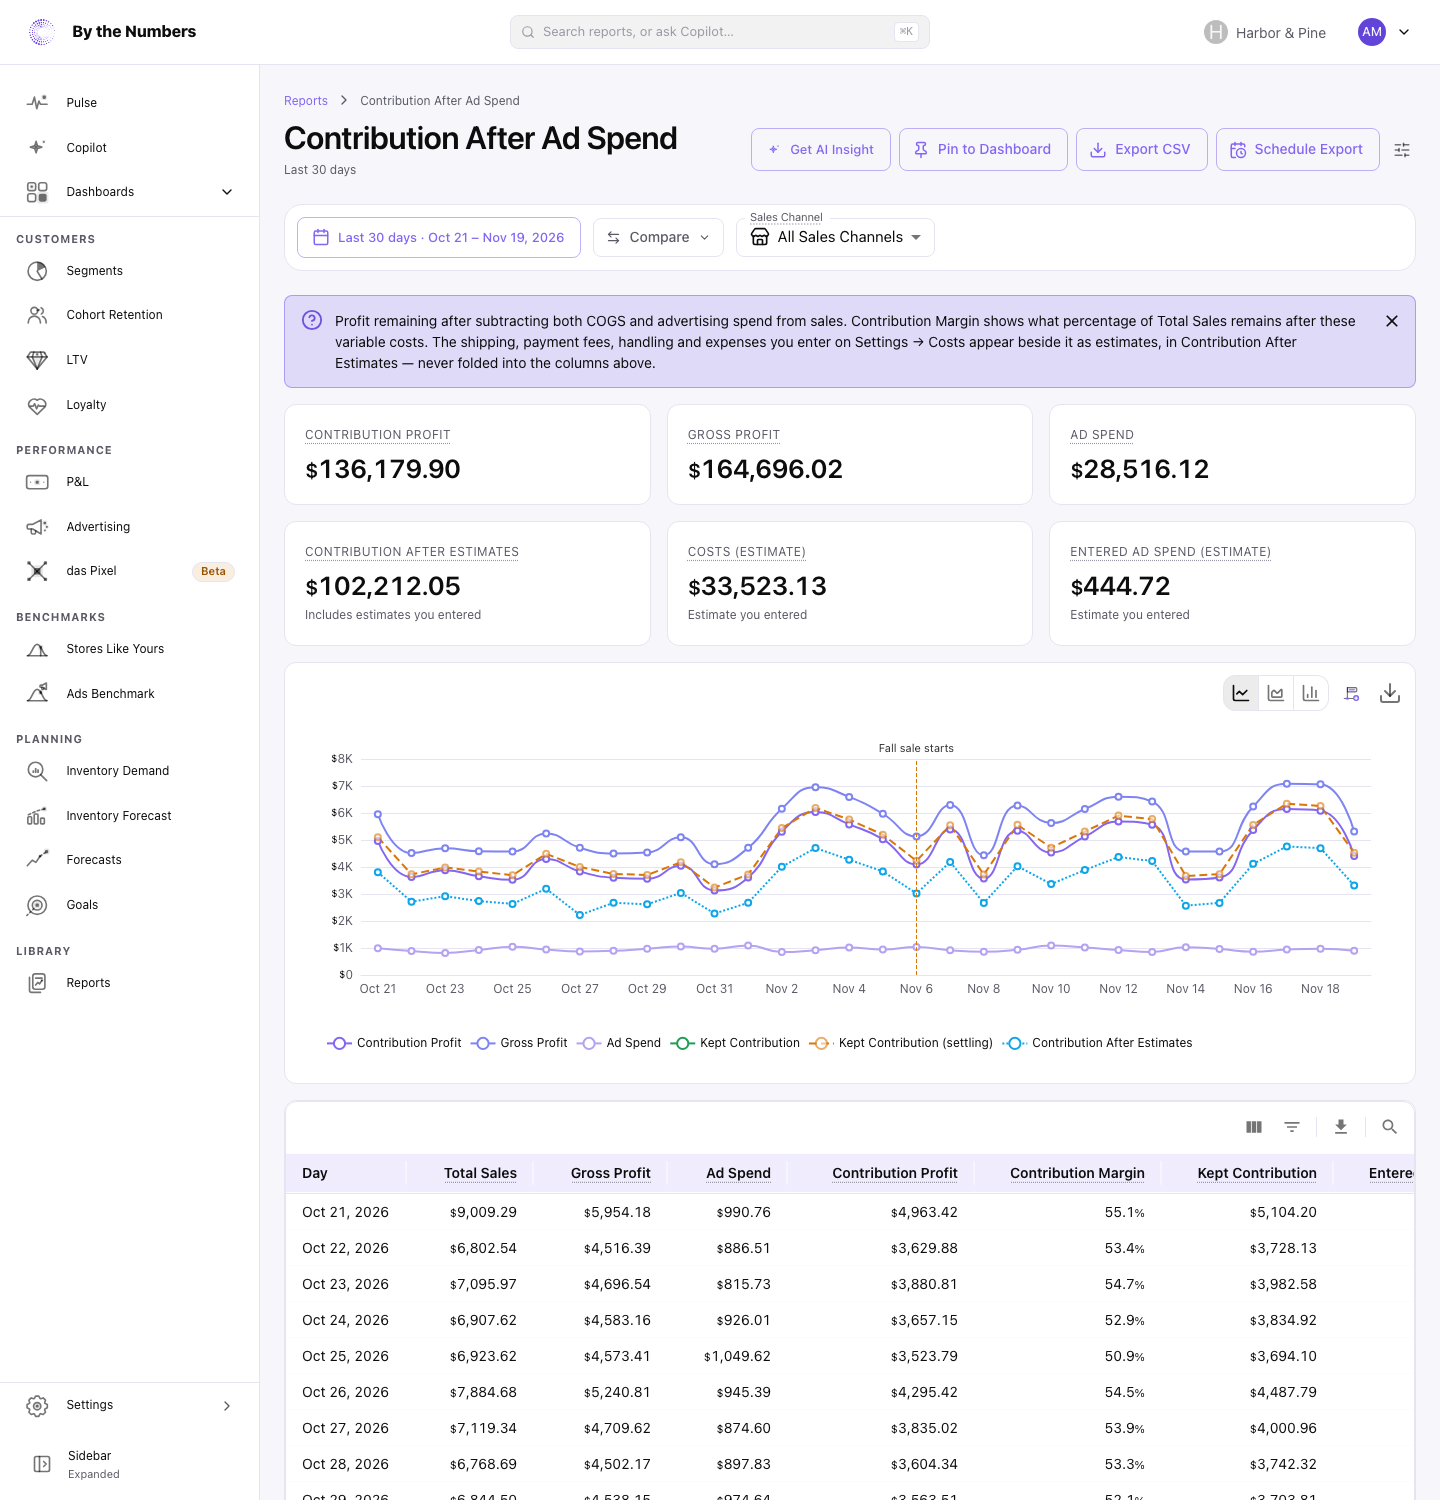The image size is (1440, 1500).
Task: Open the All Sales Channels dropdown
Action: coord(835,238)
